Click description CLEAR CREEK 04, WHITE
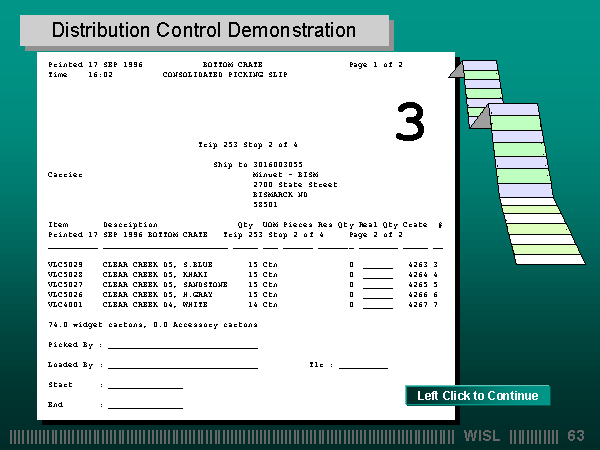 coord(155,304)
